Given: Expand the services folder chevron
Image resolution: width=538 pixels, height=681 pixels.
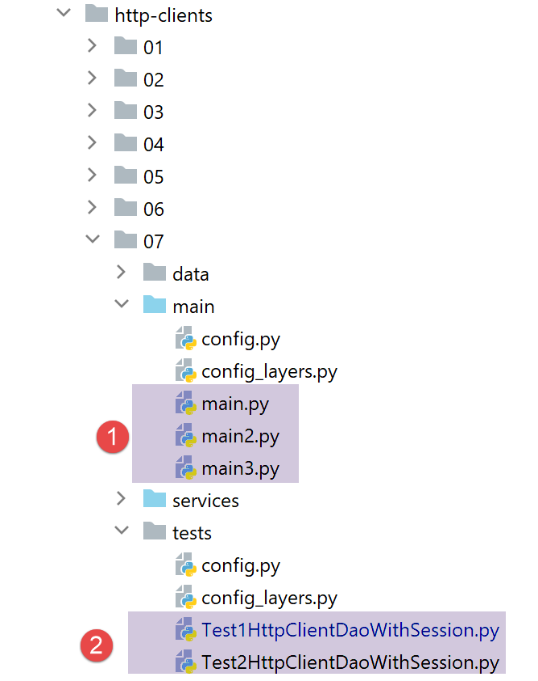Looking at the screenshot, I should (121, 499).
